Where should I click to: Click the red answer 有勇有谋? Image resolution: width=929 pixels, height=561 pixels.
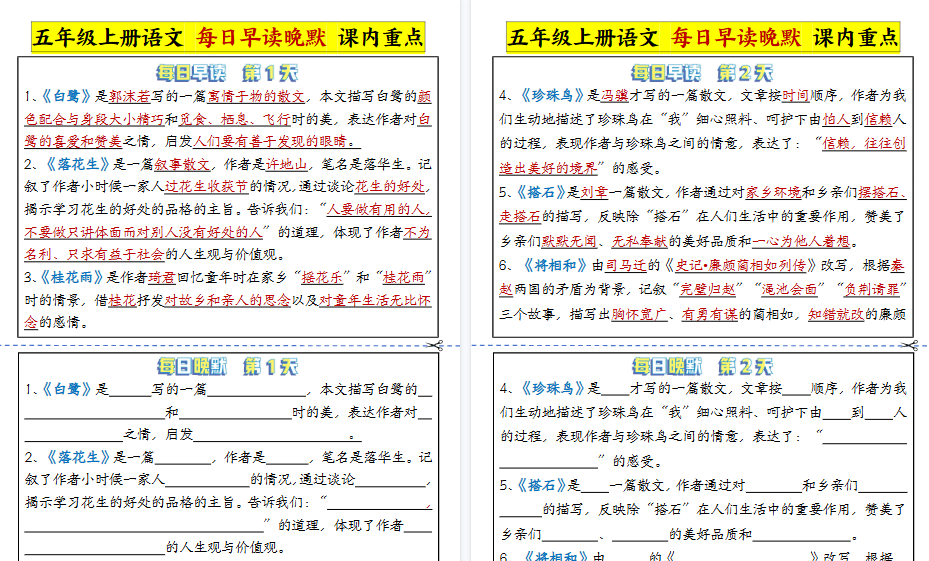[x=709, y=314]
